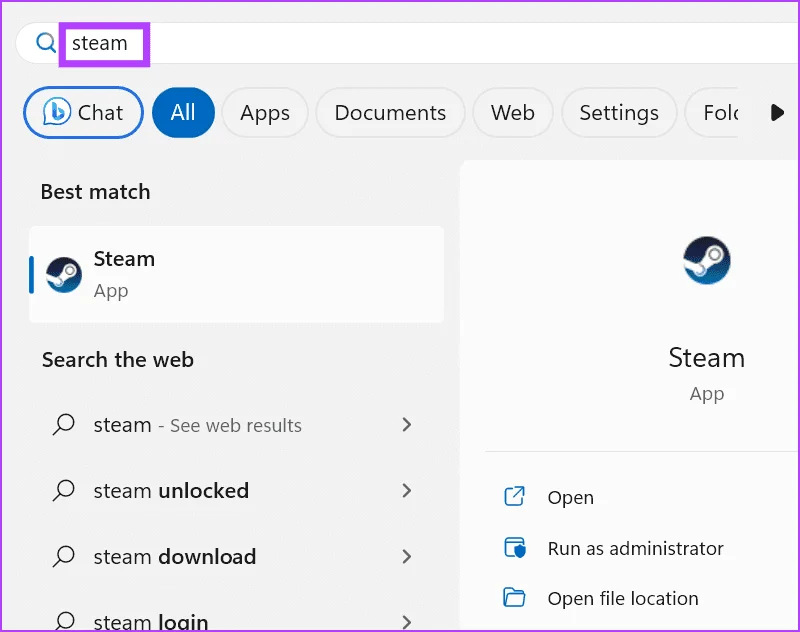Click the Bing logo inside Chat button
800x632 pixels.
point(56,111)
